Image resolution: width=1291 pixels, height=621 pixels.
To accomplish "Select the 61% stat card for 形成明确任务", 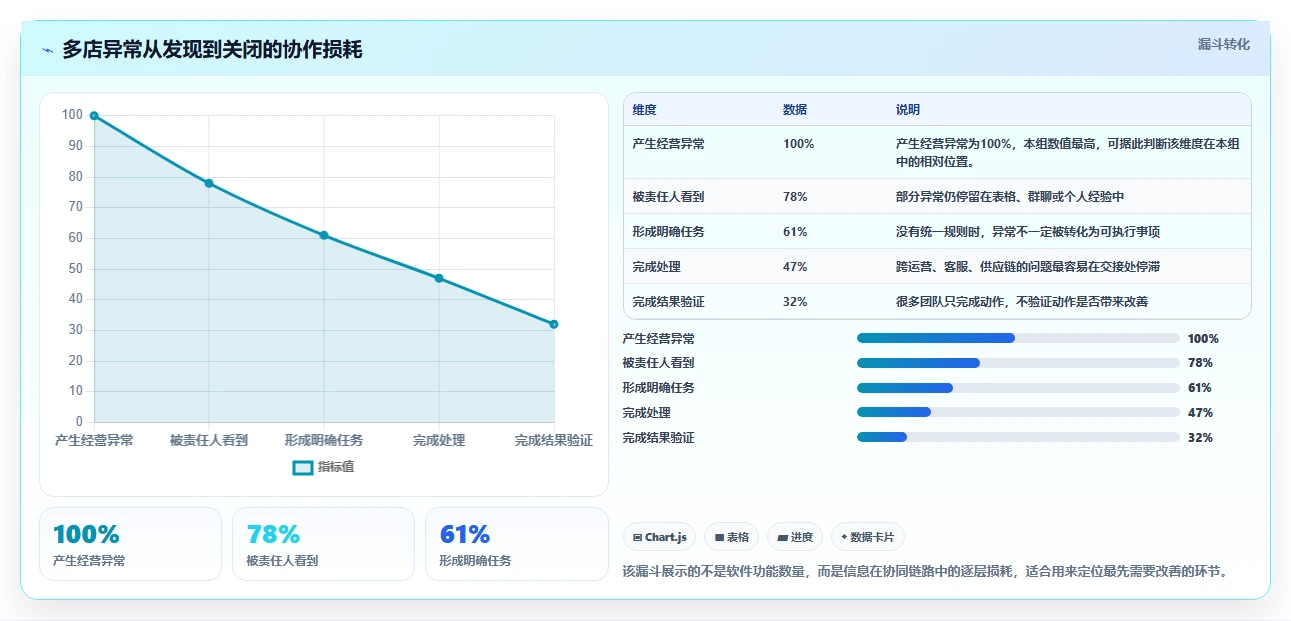I will 516,544.
